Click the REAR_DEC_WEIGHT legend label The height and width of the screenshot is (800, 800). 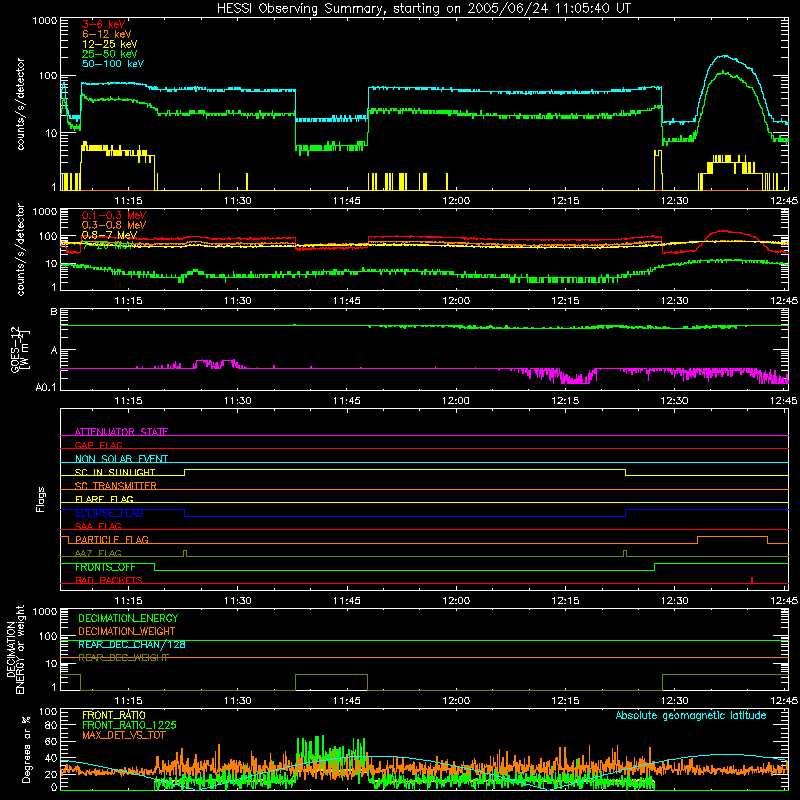point(123,658)
